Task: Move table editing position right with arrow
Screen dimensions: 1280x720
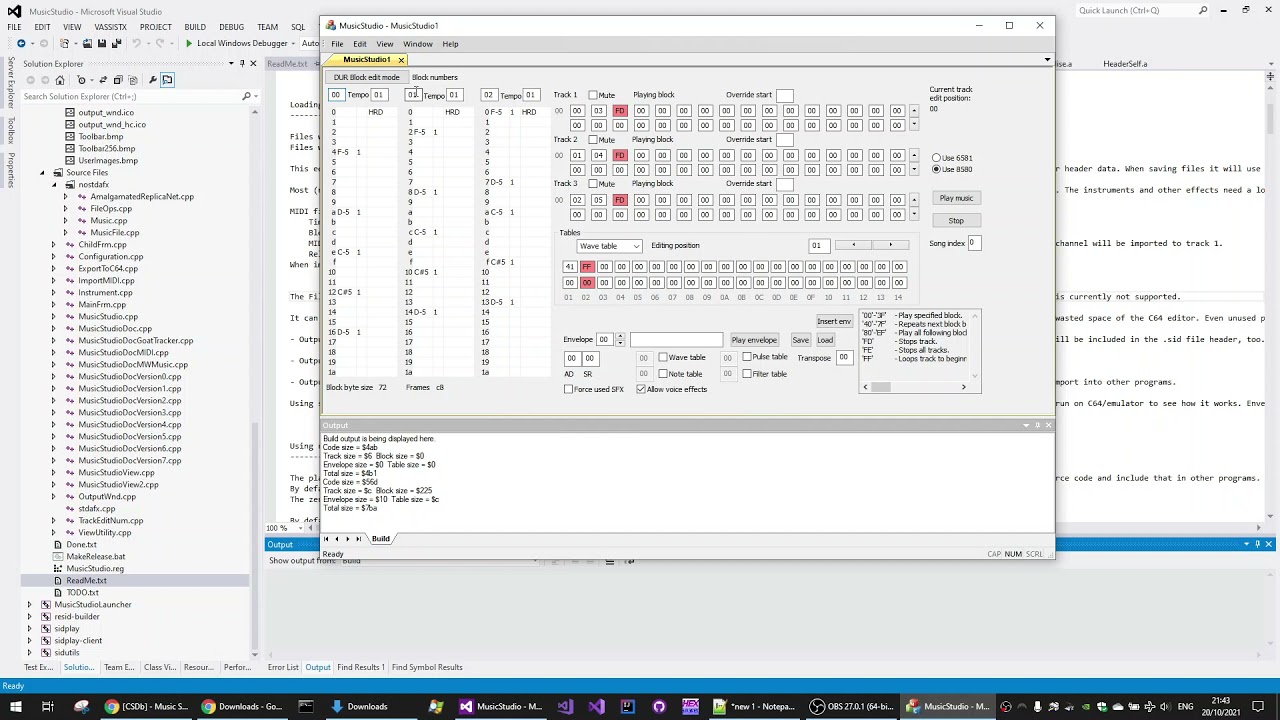Action: (x=890, y=245)
